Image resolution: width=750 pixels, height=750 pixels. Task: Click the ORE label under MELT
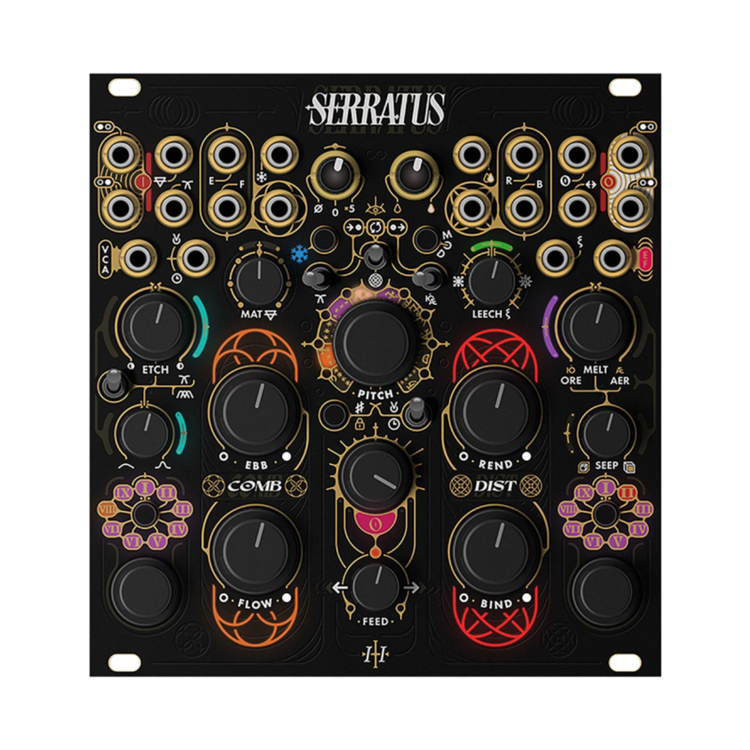571,381
